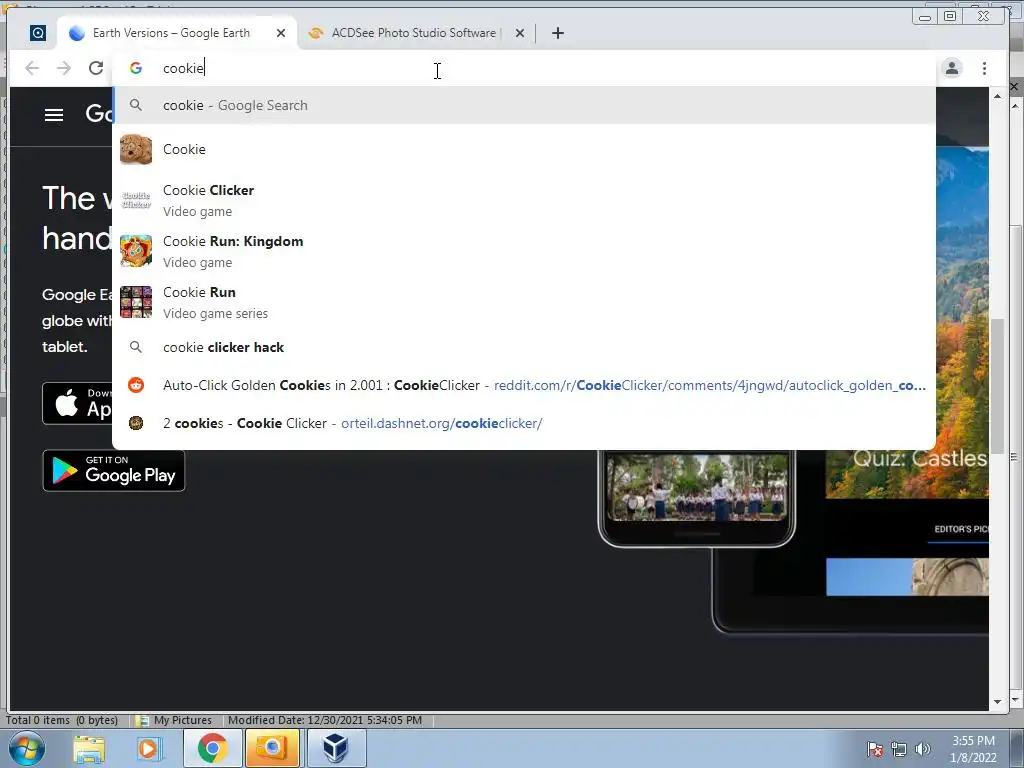Click the Modified Date status bar entry
Viewport: 1024px width, 768px height.
click(325, 720)
